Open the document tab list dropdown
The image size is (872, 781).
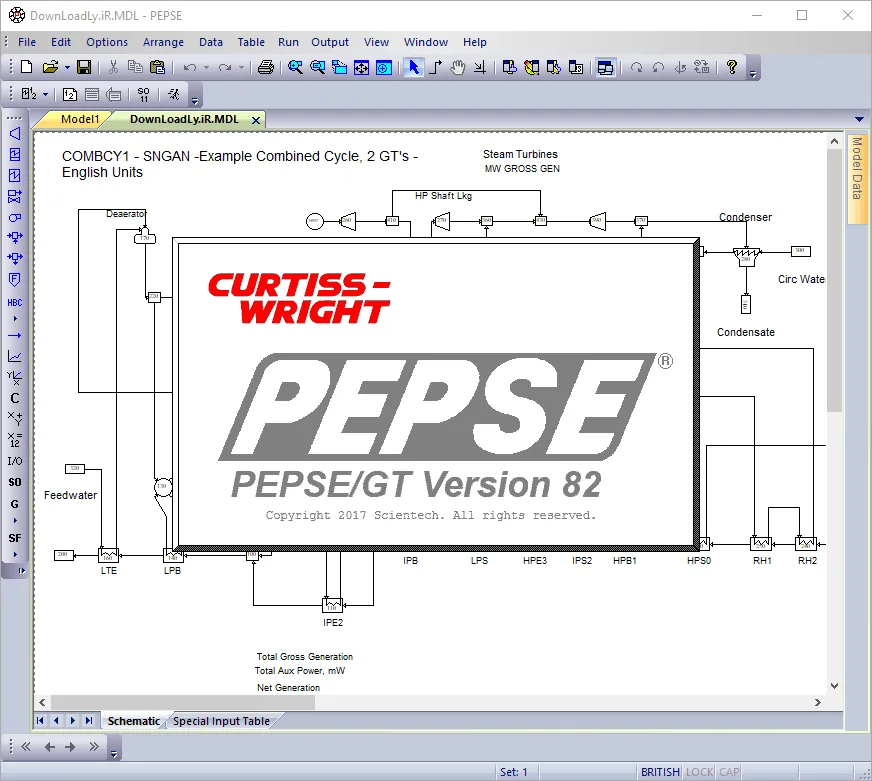(859, 119)
